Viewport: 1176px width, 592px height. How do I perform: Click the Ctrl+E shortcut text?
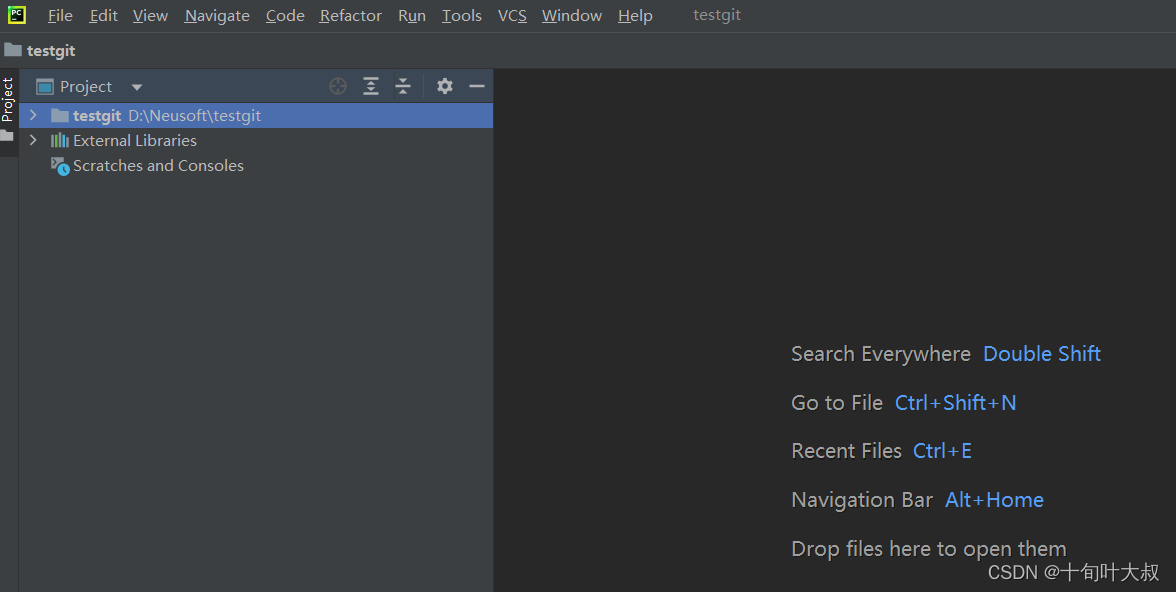[x=942, y=451]
